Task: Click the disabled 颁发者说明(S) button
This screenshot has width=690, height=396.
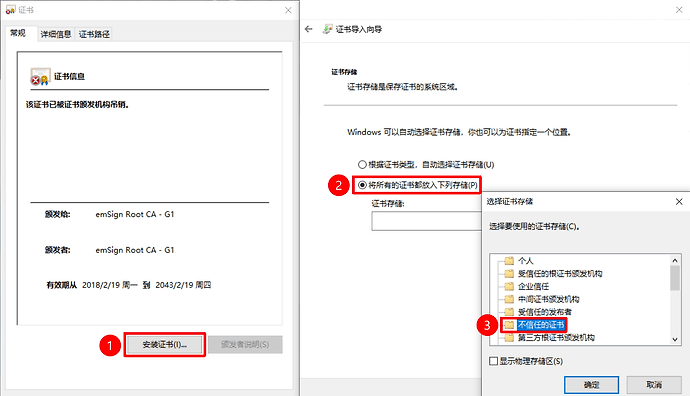Action: (x=245, y=345)
